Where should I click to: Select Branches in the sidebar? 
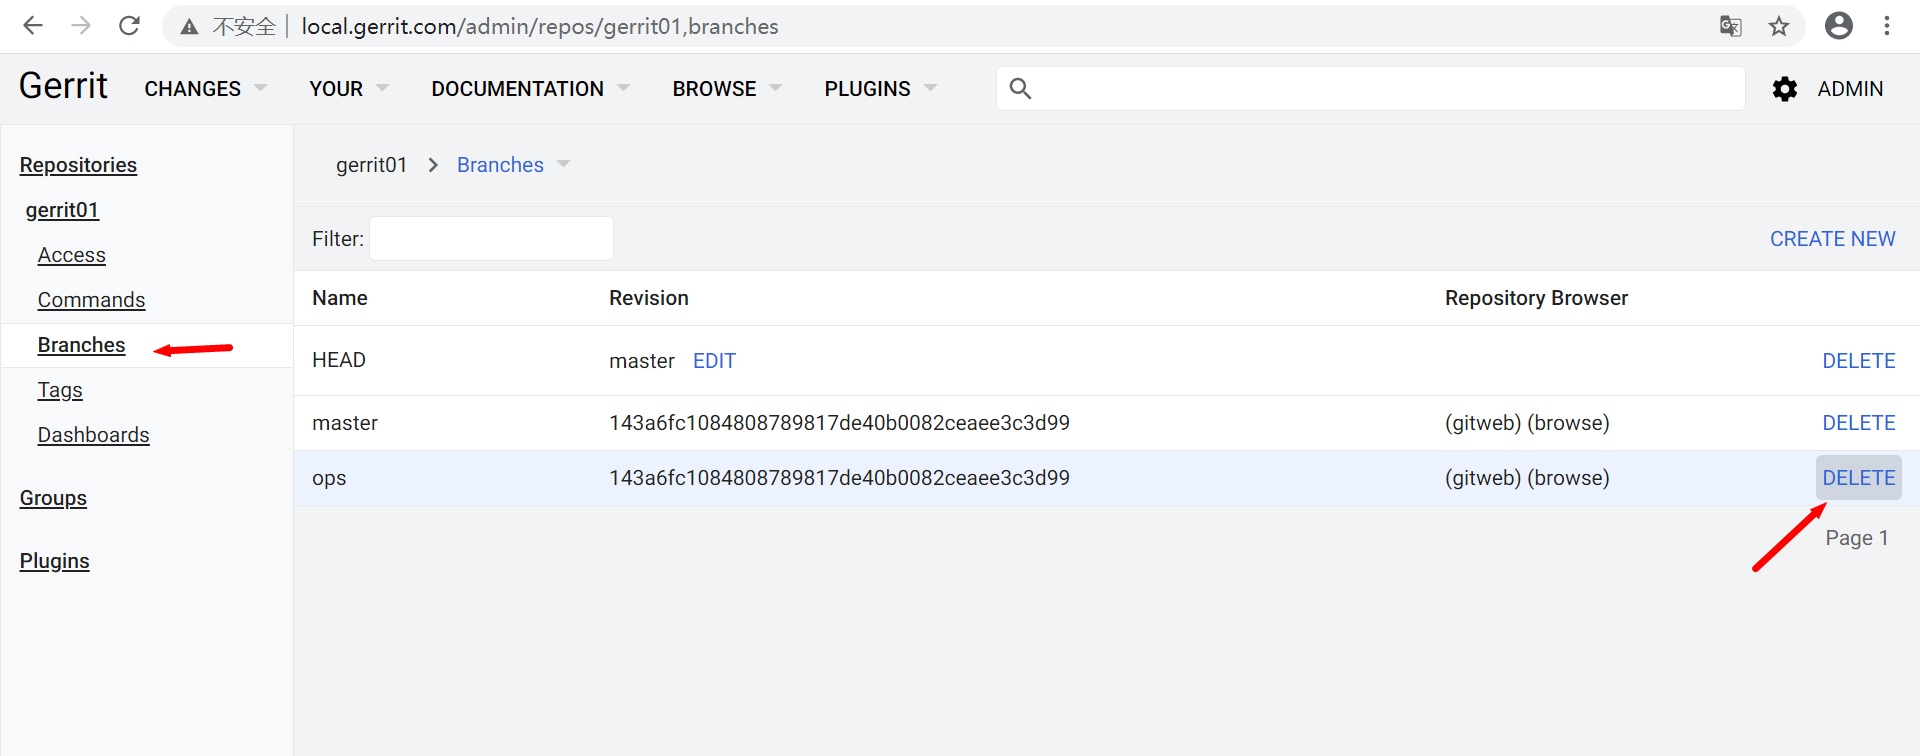(81, 345)
